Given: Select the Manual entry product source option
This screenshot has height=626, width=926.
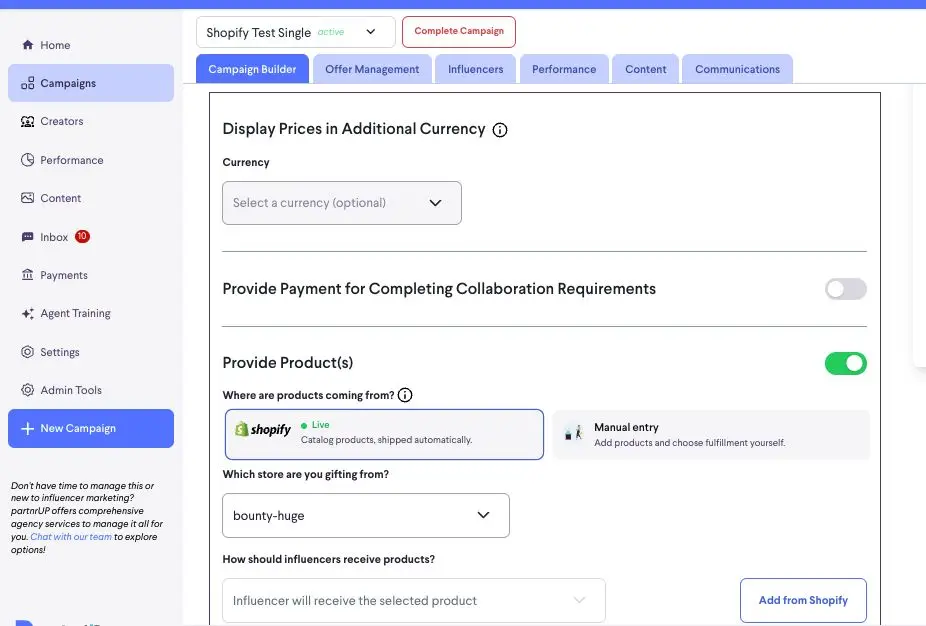Looking at the screenshot, I should click(x=711, y=435).
